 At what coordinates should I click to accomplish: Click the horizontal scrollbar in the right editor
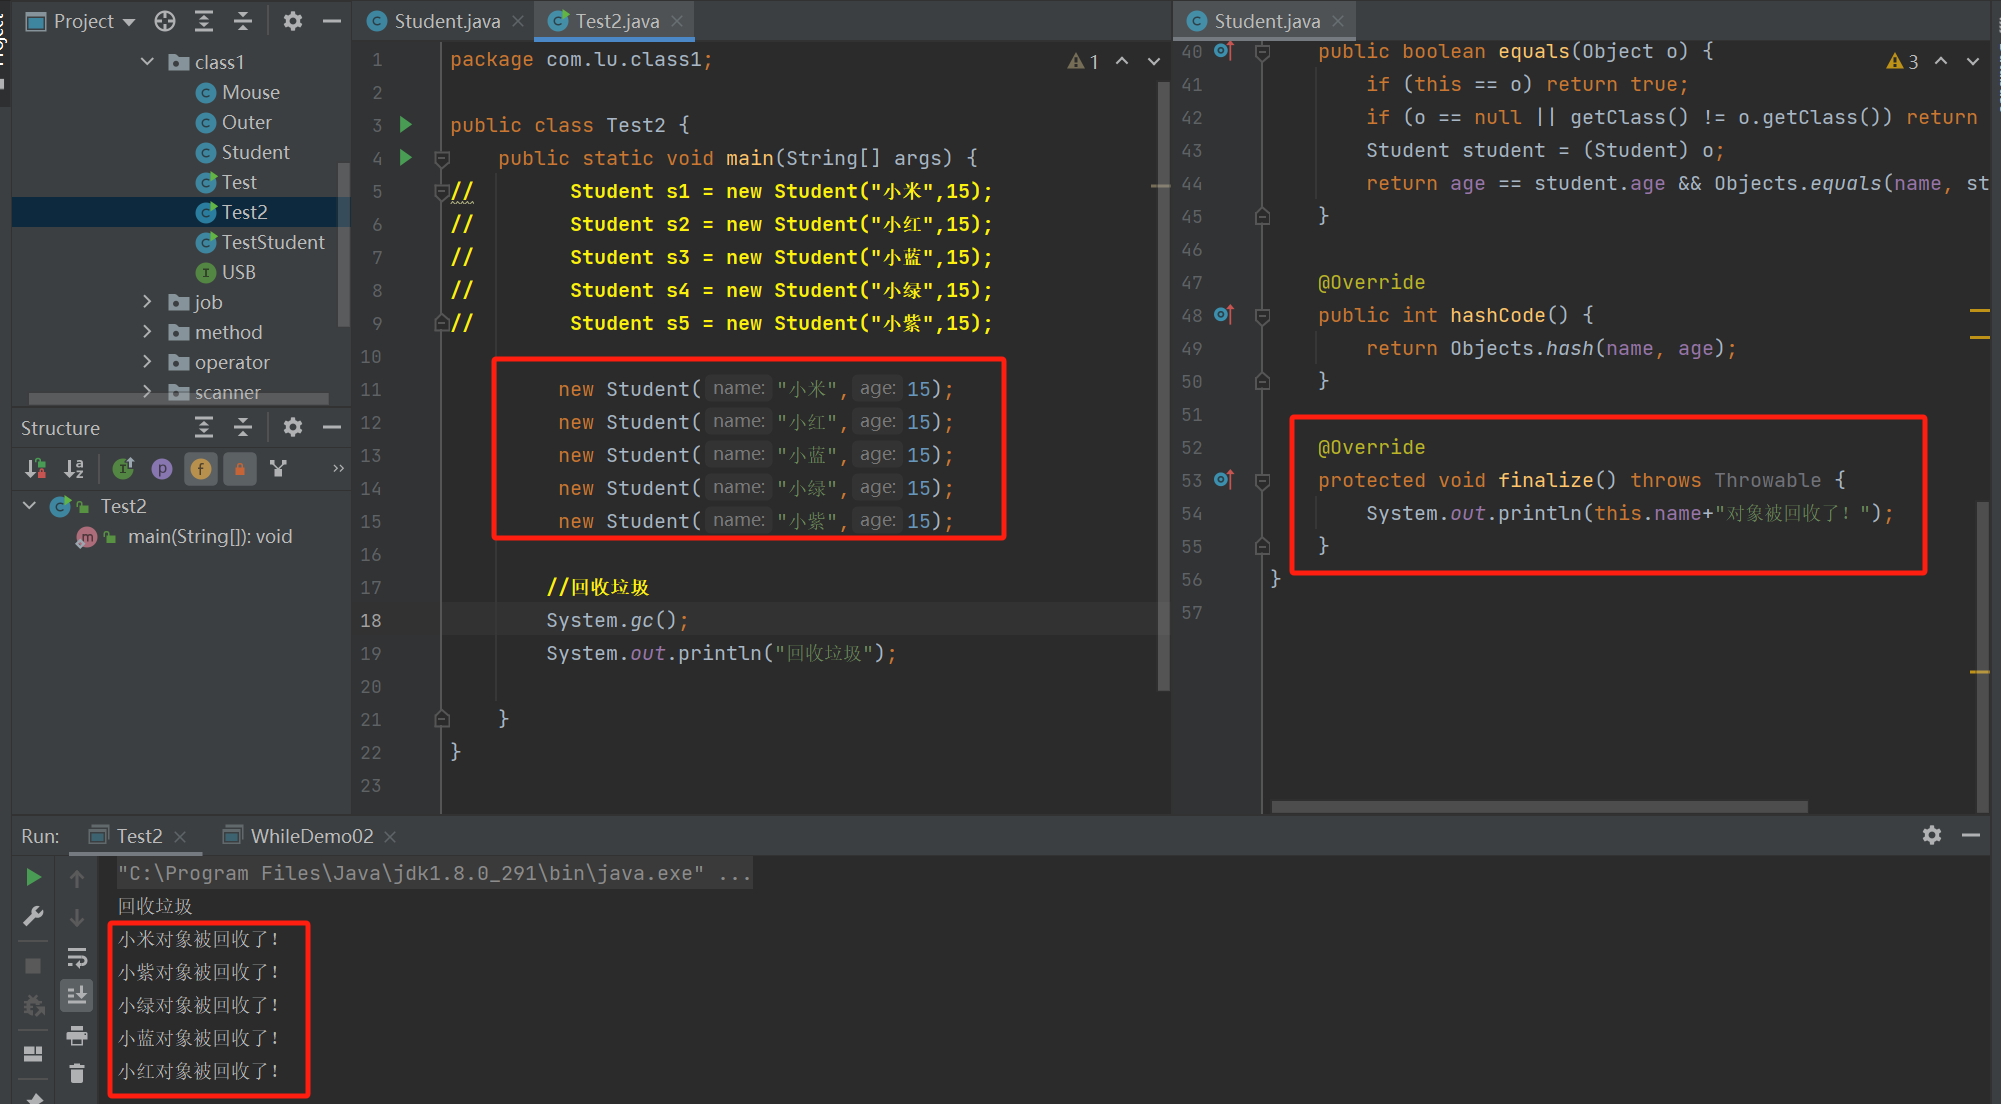tap(1538, 806)
